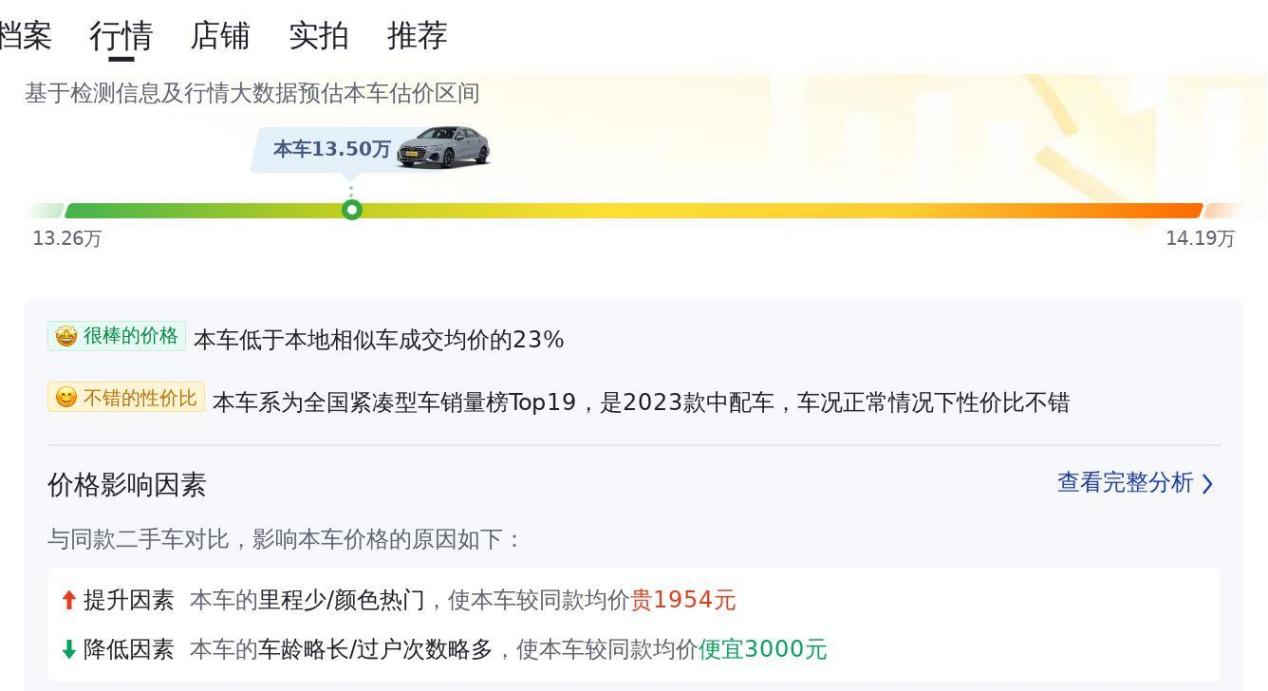Open 查看完整分析 link
Image resolution: width=1268 pixels, height=691 pixels.
click(x=1125, y=483)
